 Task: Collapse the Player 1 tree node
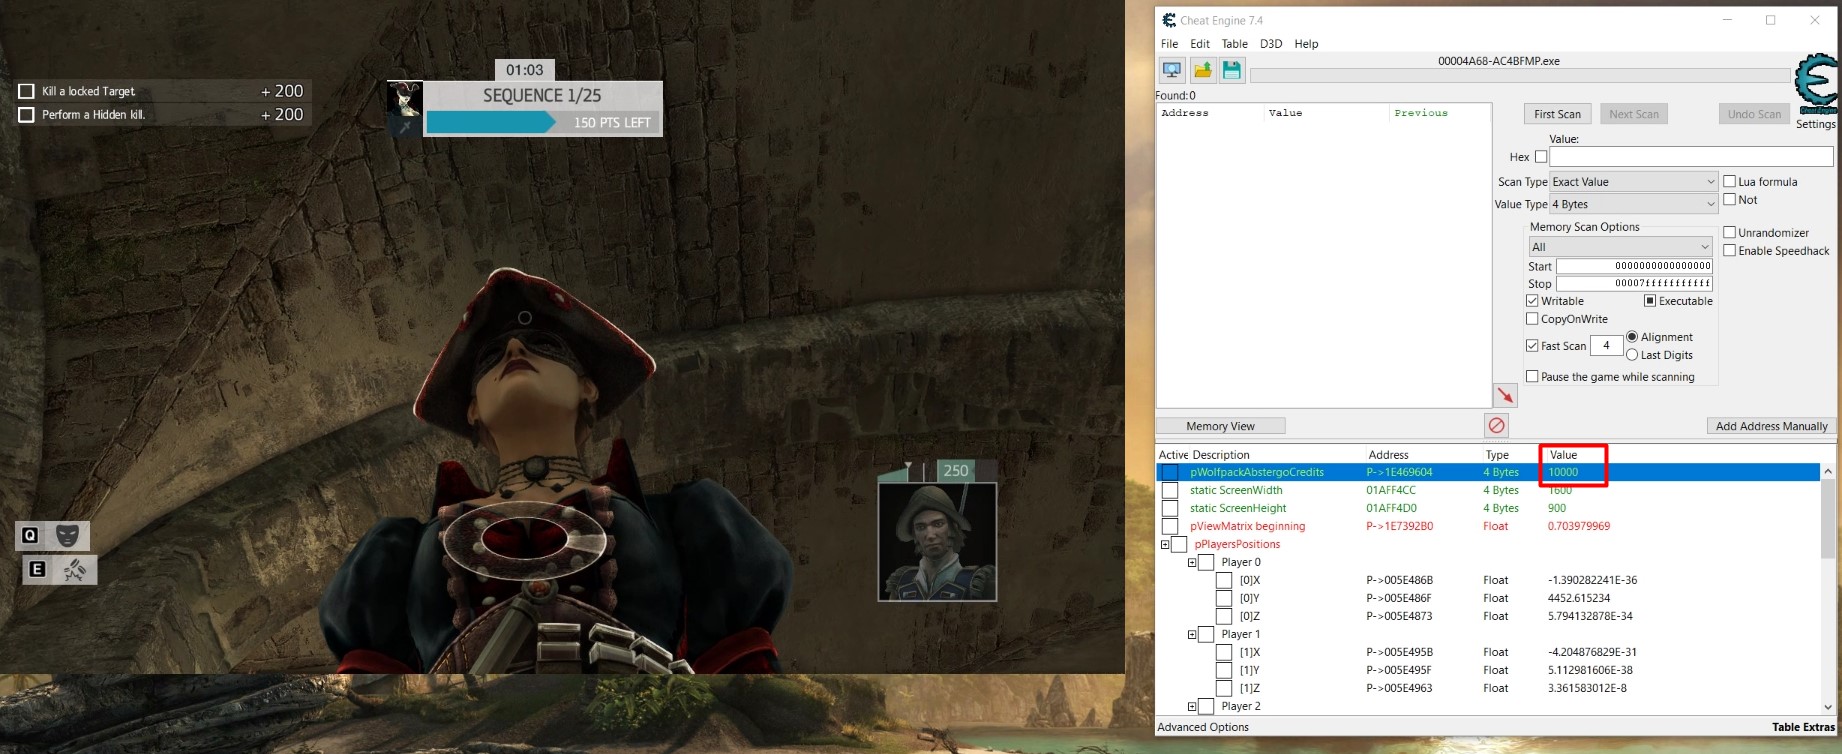[1192, 635]
